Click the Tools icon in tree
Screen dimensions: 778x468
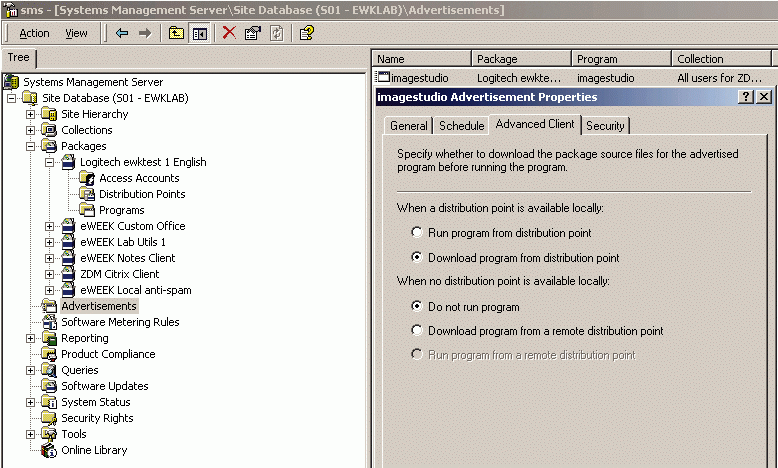(x=49, y=434)
